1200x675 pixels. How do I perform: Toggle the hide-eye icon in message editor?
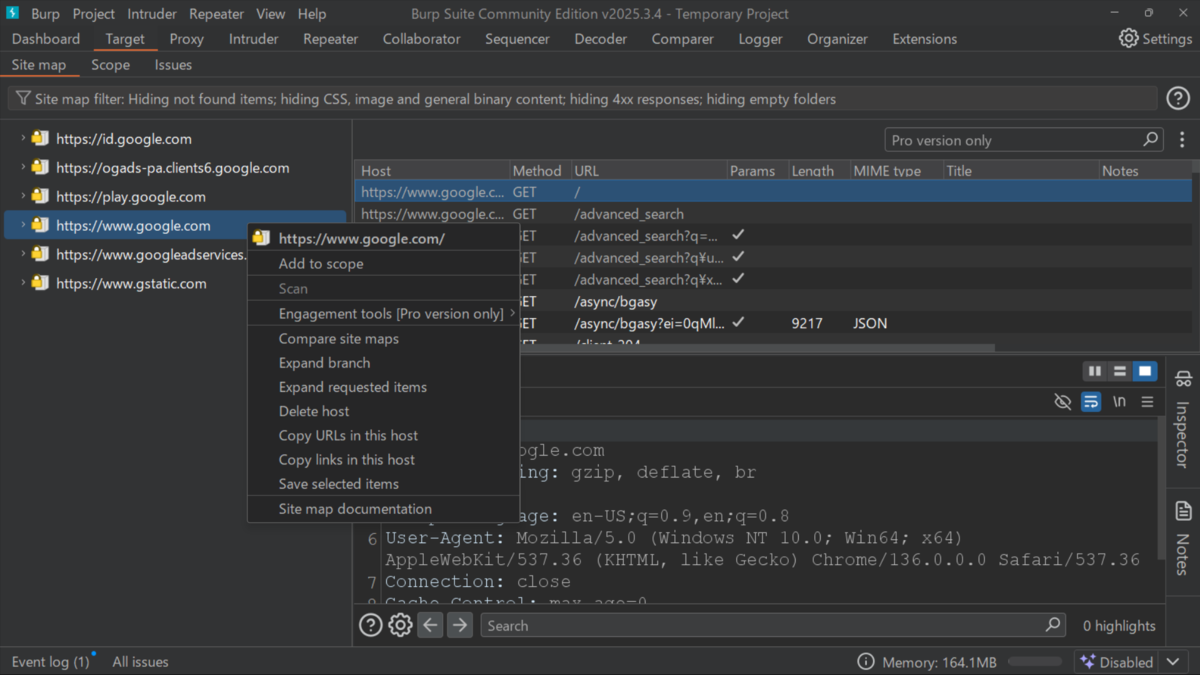(1063, 401)
